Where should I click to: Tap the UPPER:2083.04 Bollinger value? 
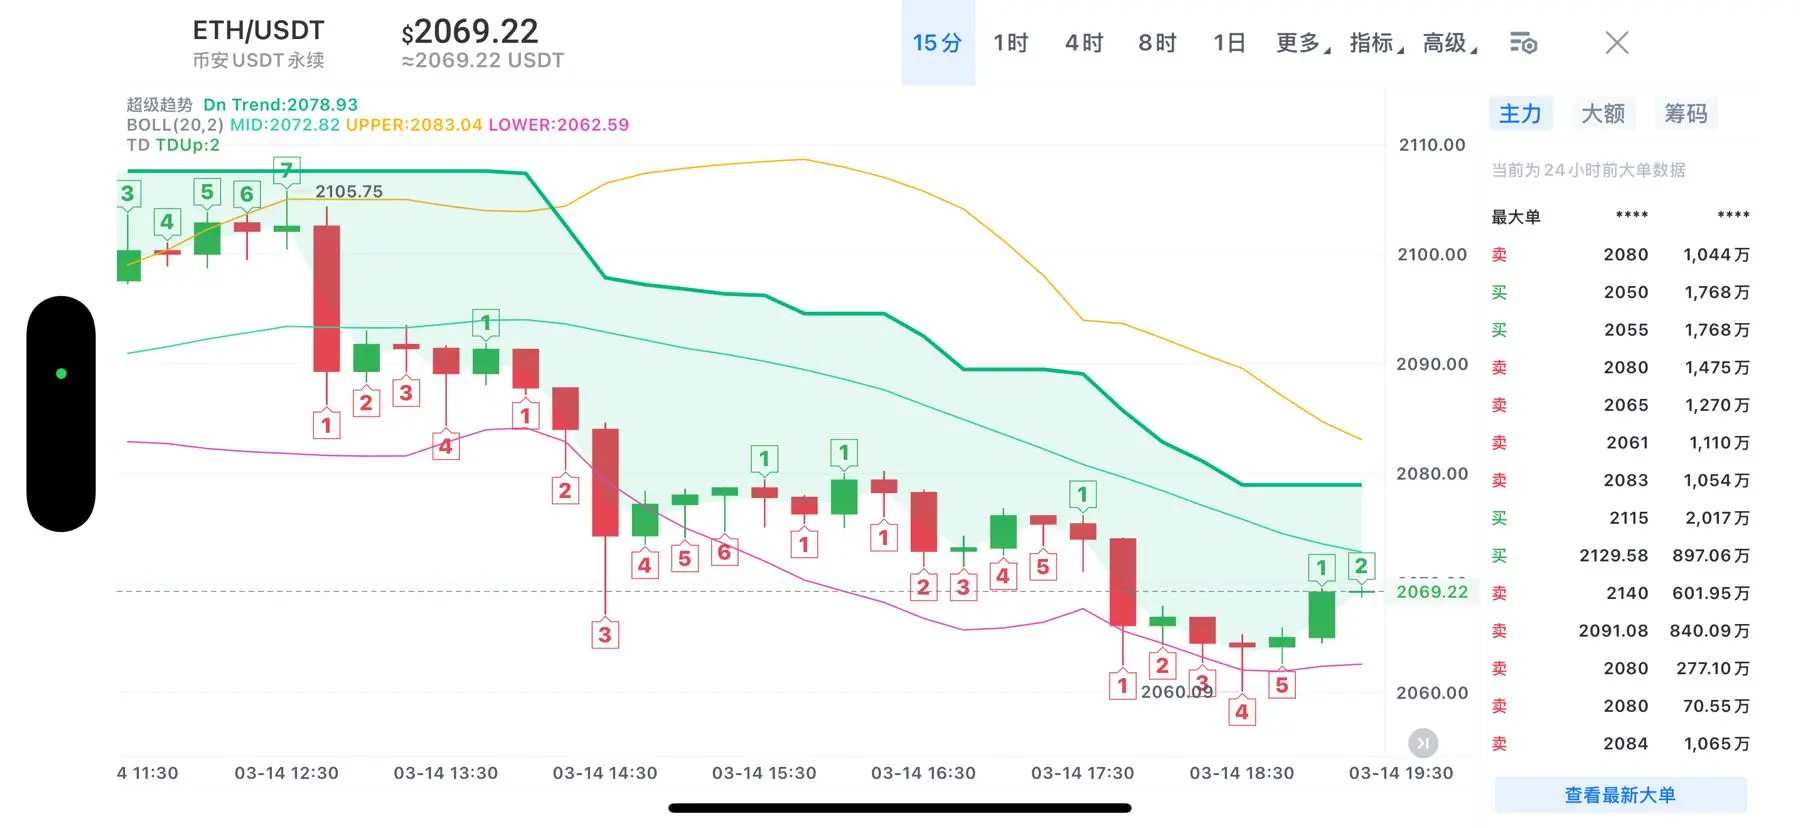414,125
